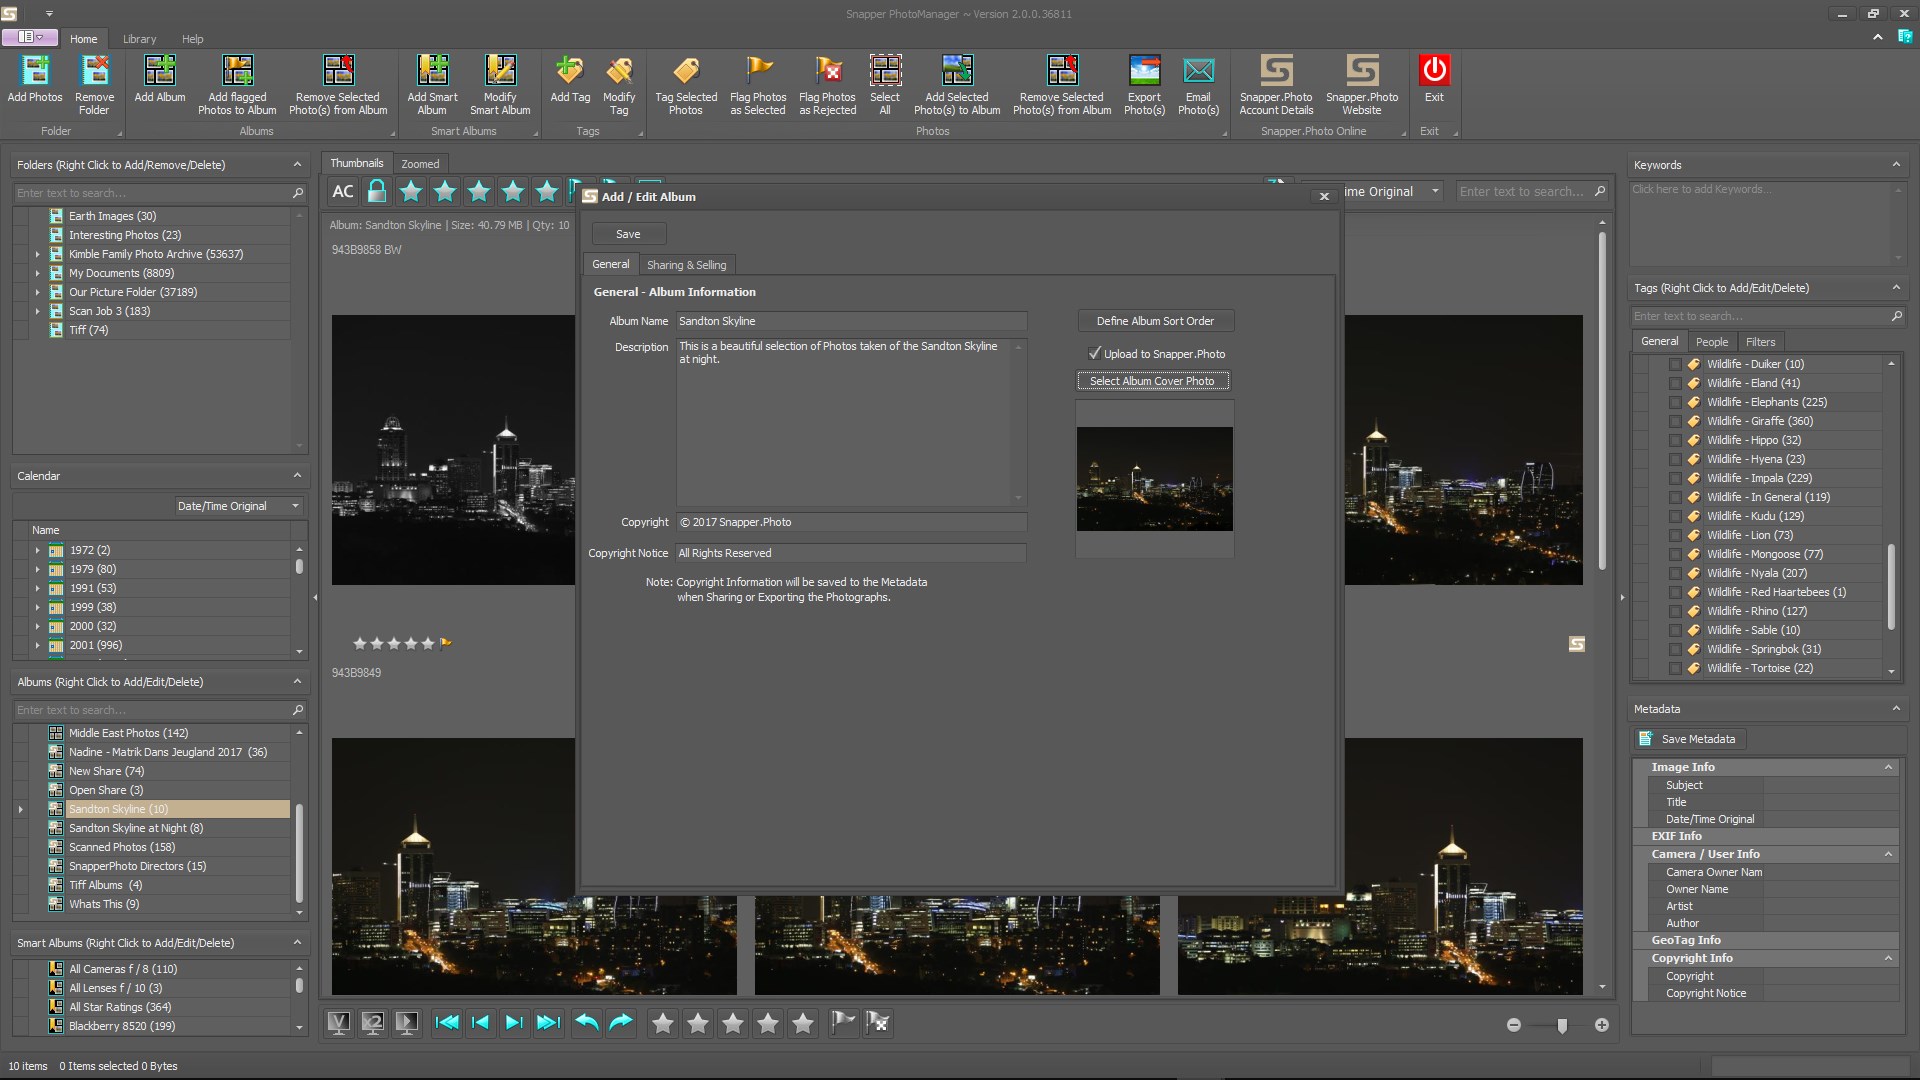Click the thumbnail size zoom slider handle
1920x1080 pixels.
[x=1562, y=1025]
